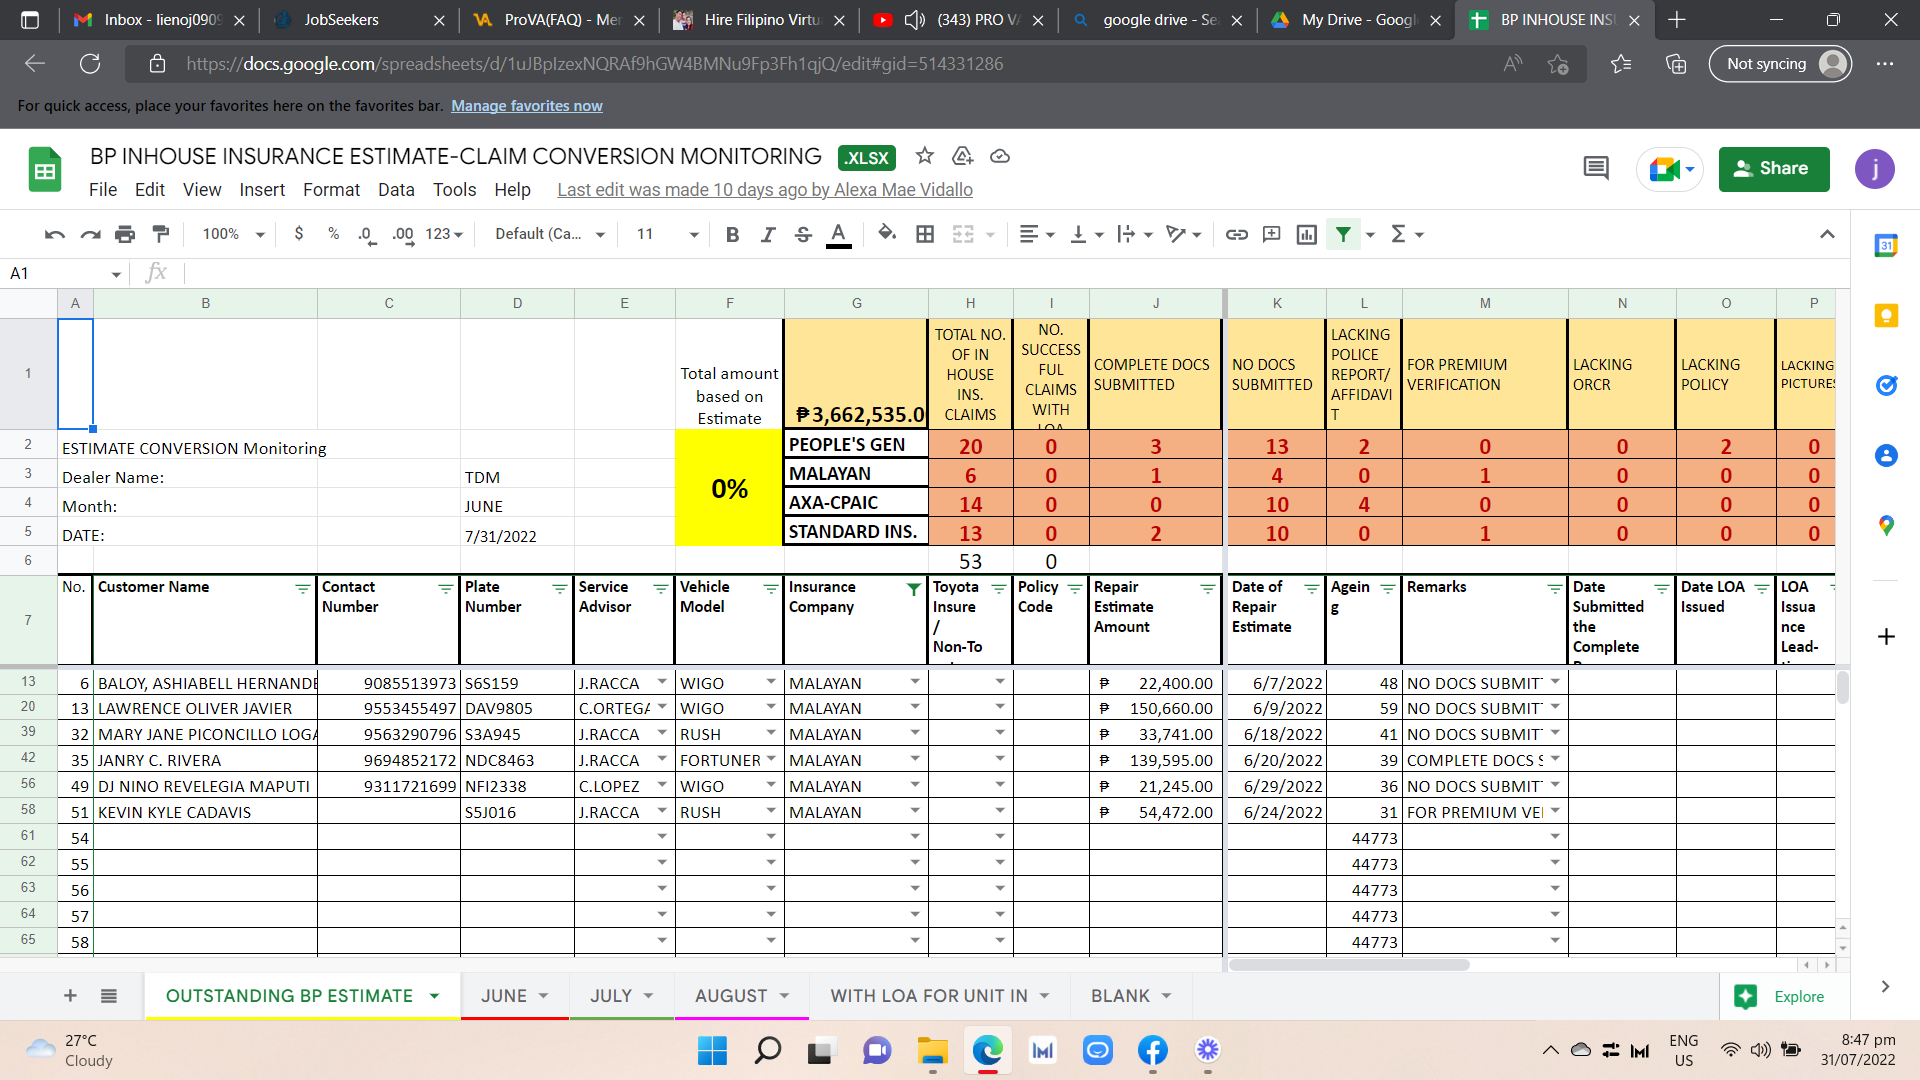Click the green Share button
Image resolution: width=1920 pixels, height=1080 pixels.
tap(1774, 169)
